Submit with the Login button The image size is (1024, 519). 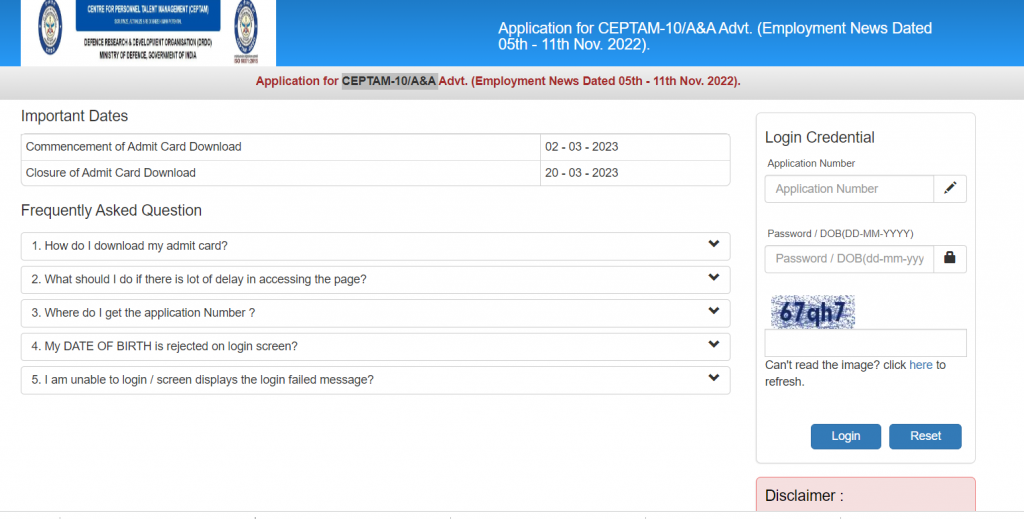coord(846,436)
